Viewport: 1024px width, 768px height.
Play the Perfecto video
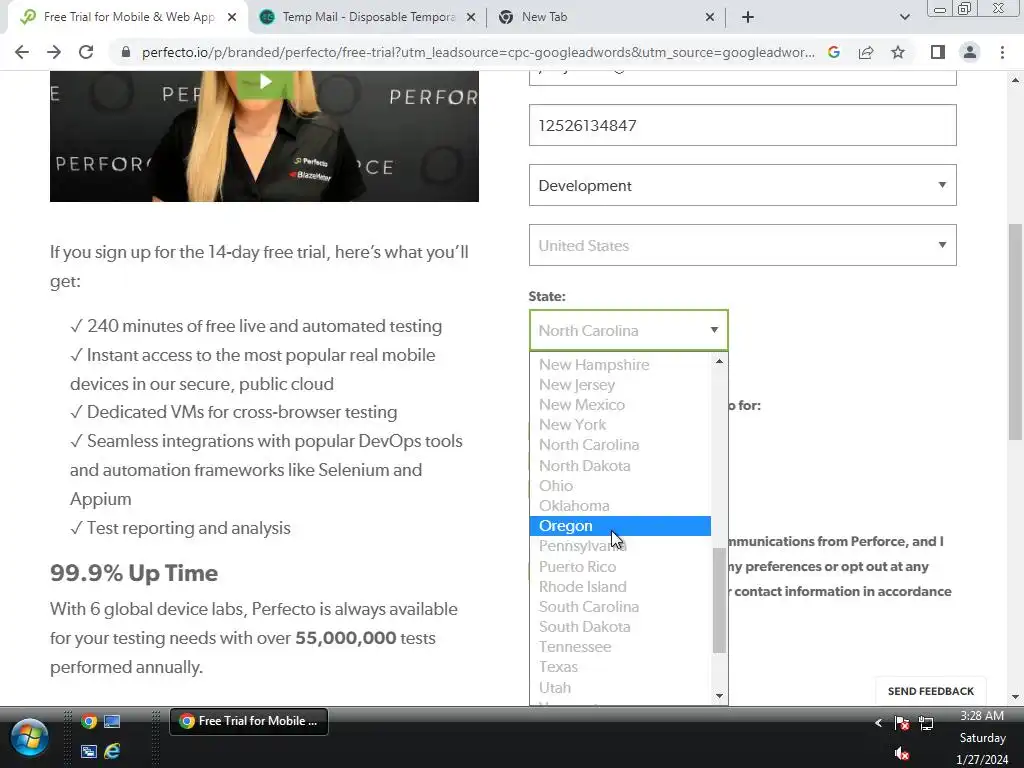click(265, 82)
